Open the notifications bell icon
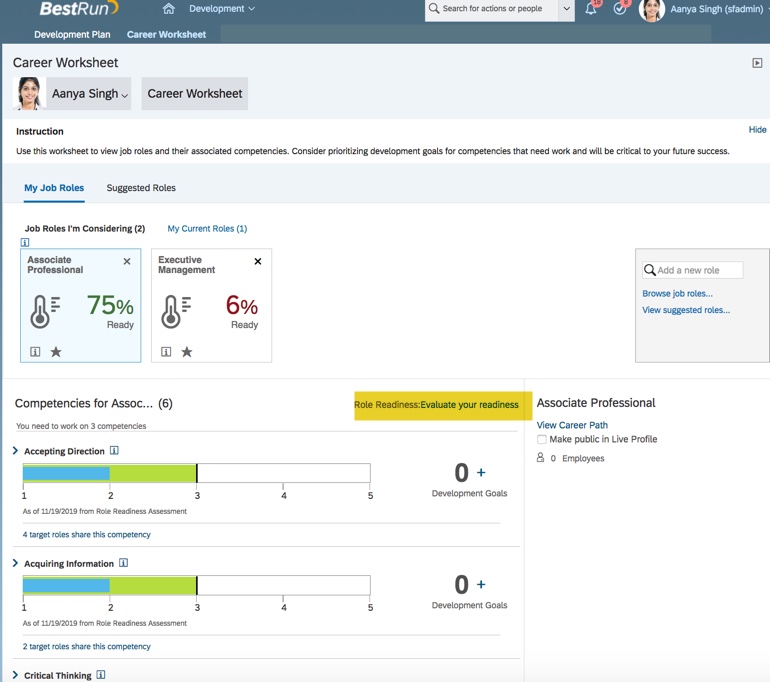Viewport: 770px width, 682px height. (591, 9)
